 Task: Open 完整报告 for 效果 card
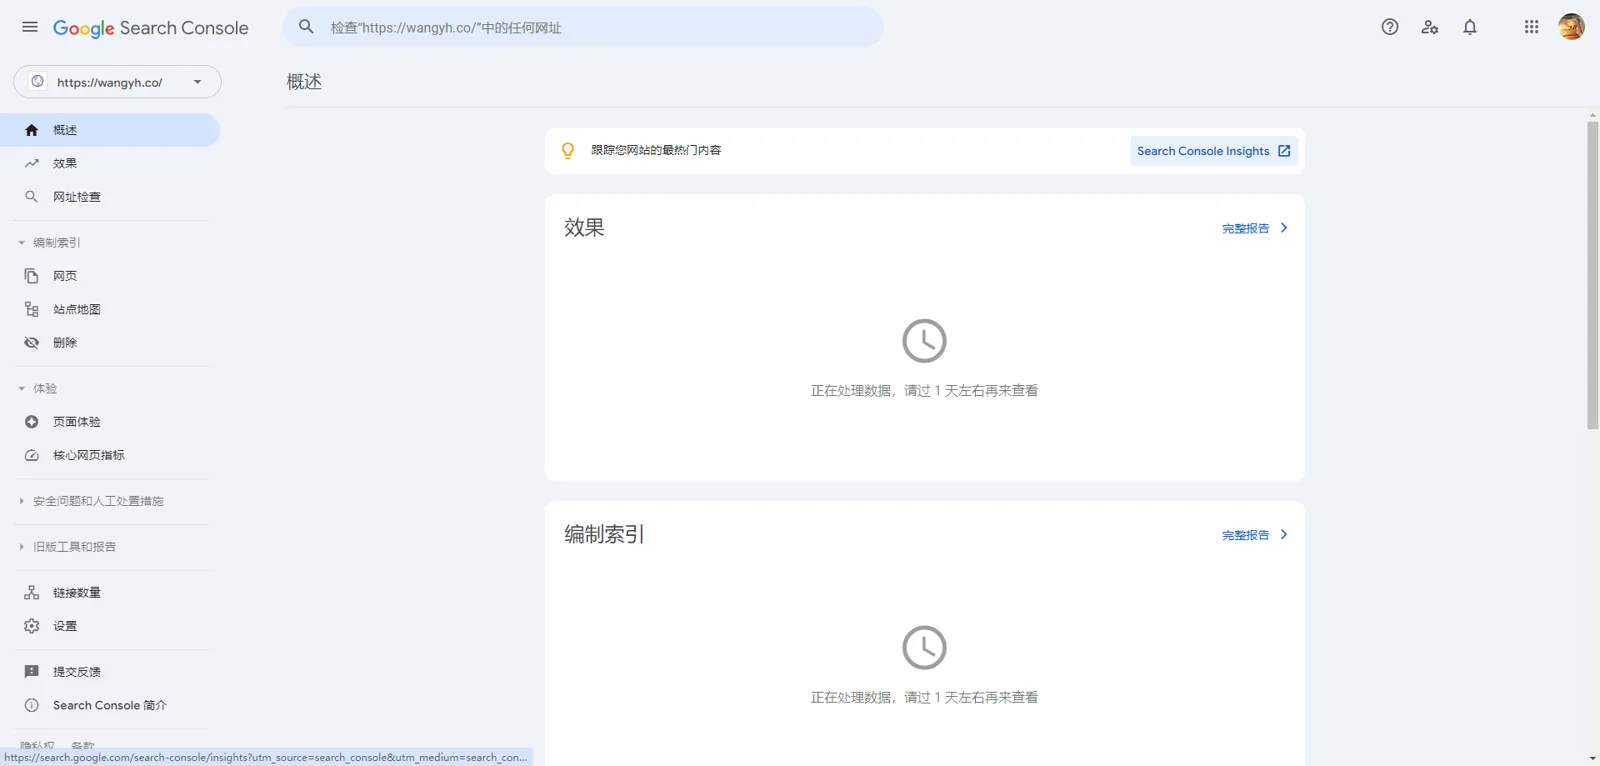click(1254, 229)
